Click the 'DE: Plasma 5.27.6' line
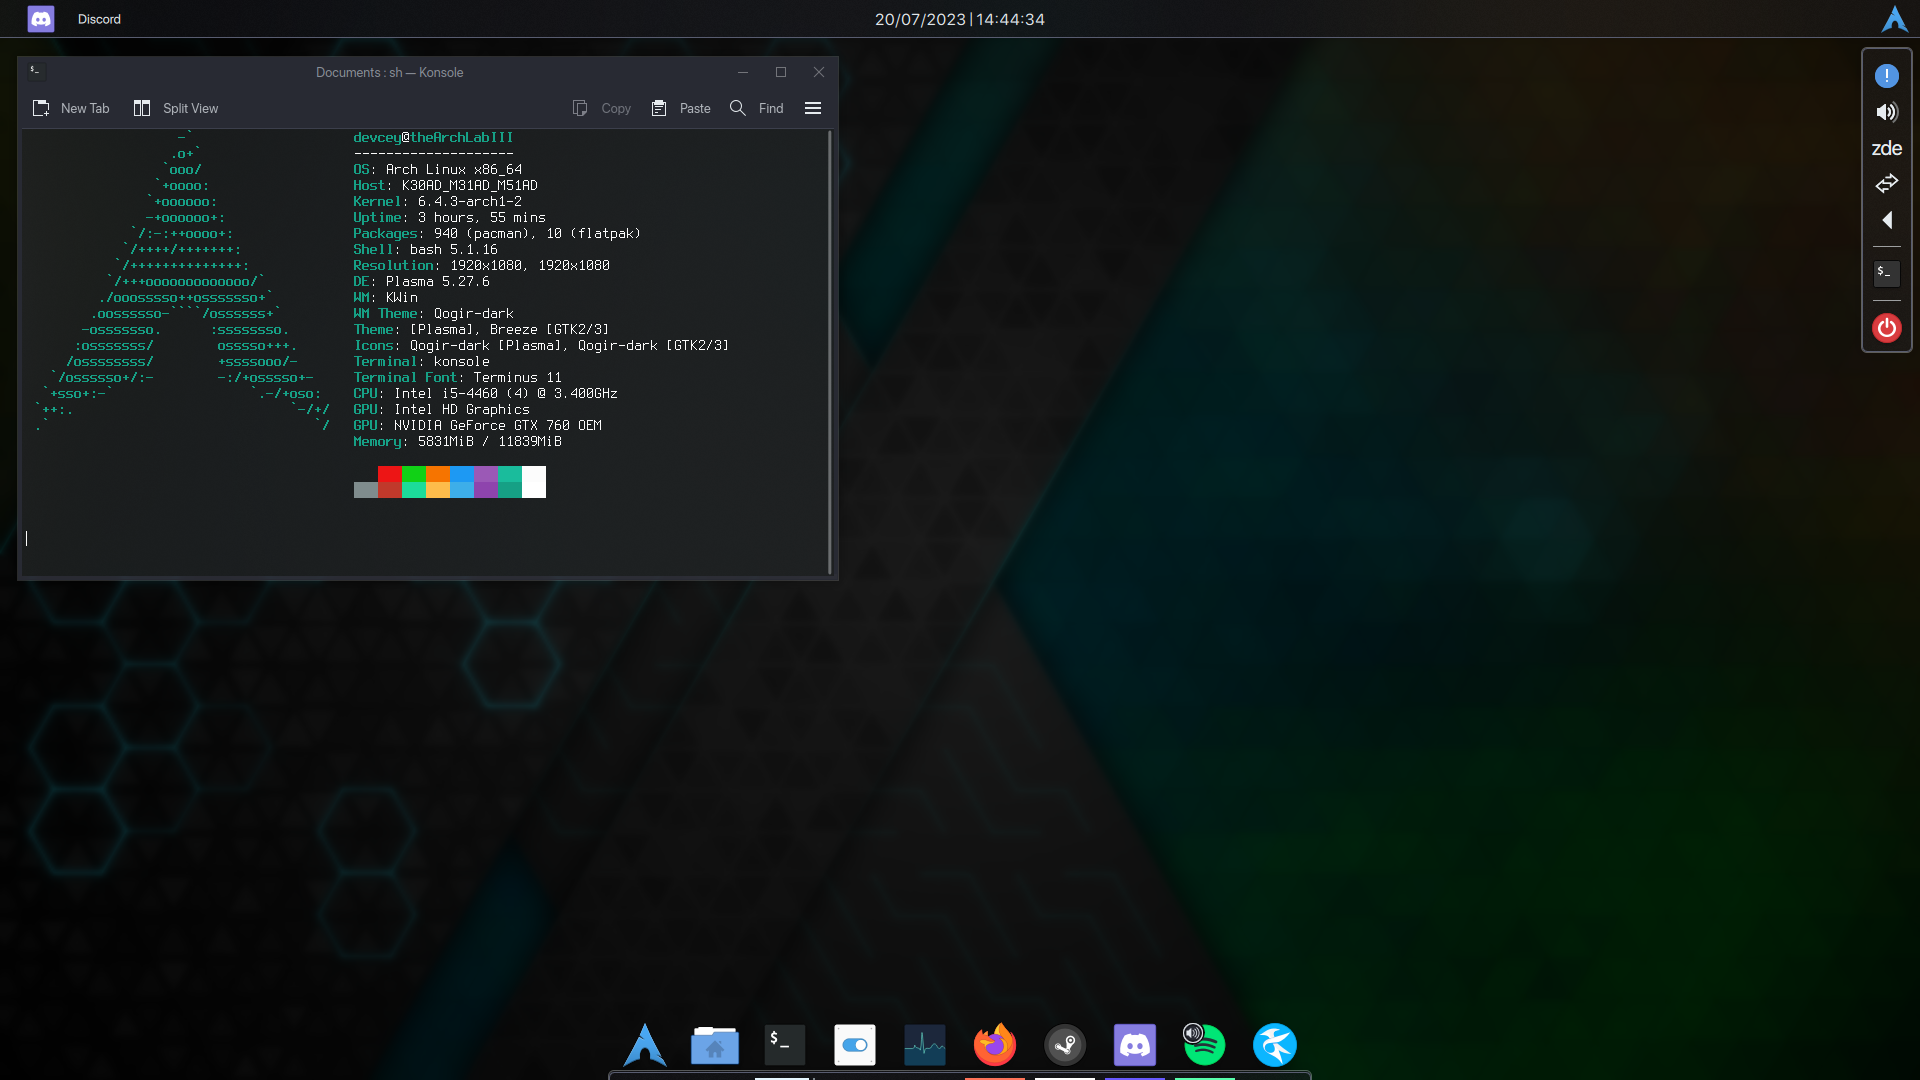Image resolution: width=1920 pixels, height=1080 pixels. coord(421,281)
